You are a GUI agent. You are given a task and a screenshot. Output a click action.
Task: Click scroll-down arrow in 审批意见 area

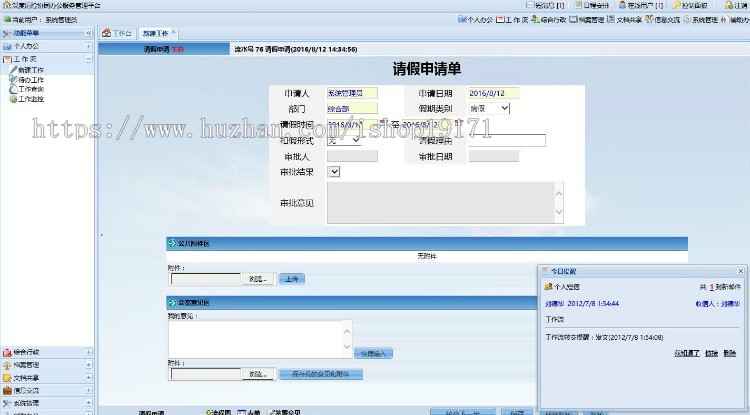pos(558,213)
